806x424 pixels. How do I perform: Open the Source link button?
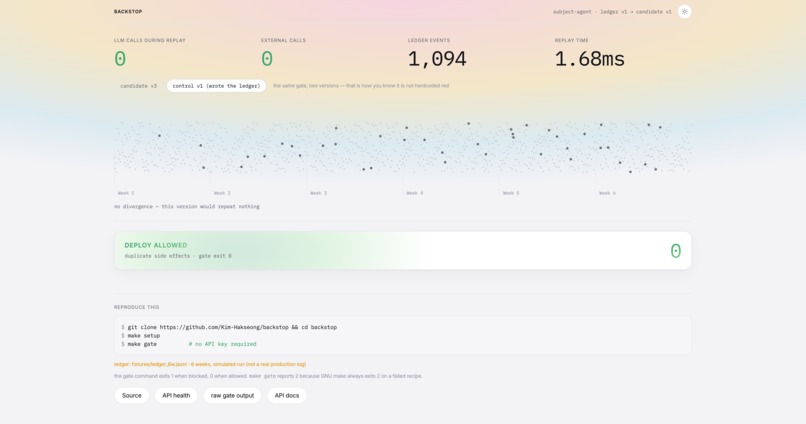132,395
